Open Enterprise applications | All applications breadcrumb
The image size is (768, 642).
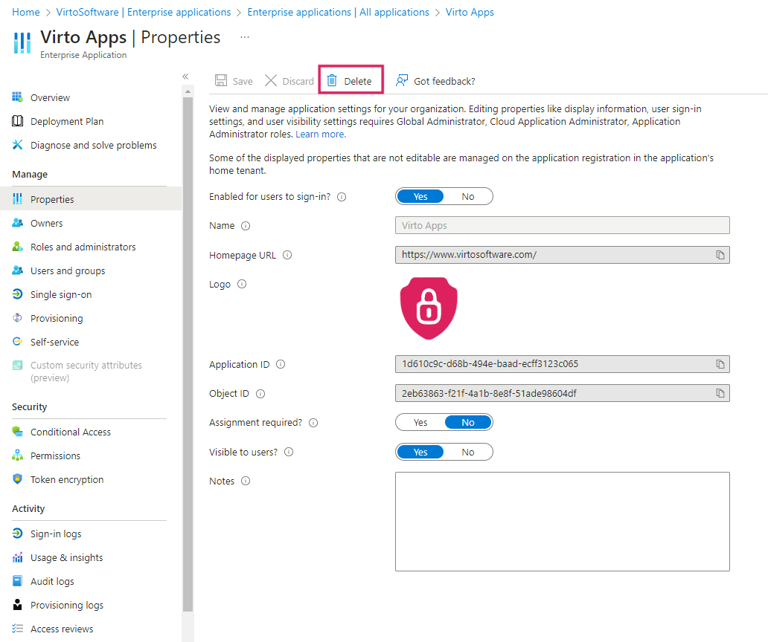coord(338,12)
